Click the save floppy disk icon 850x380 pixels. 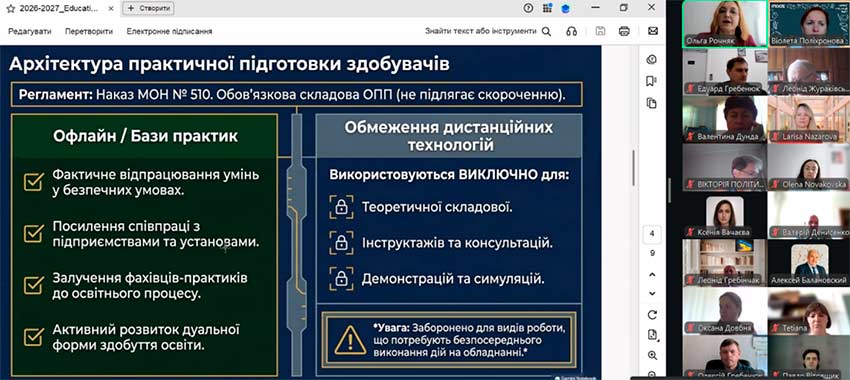tap(600, 31)
